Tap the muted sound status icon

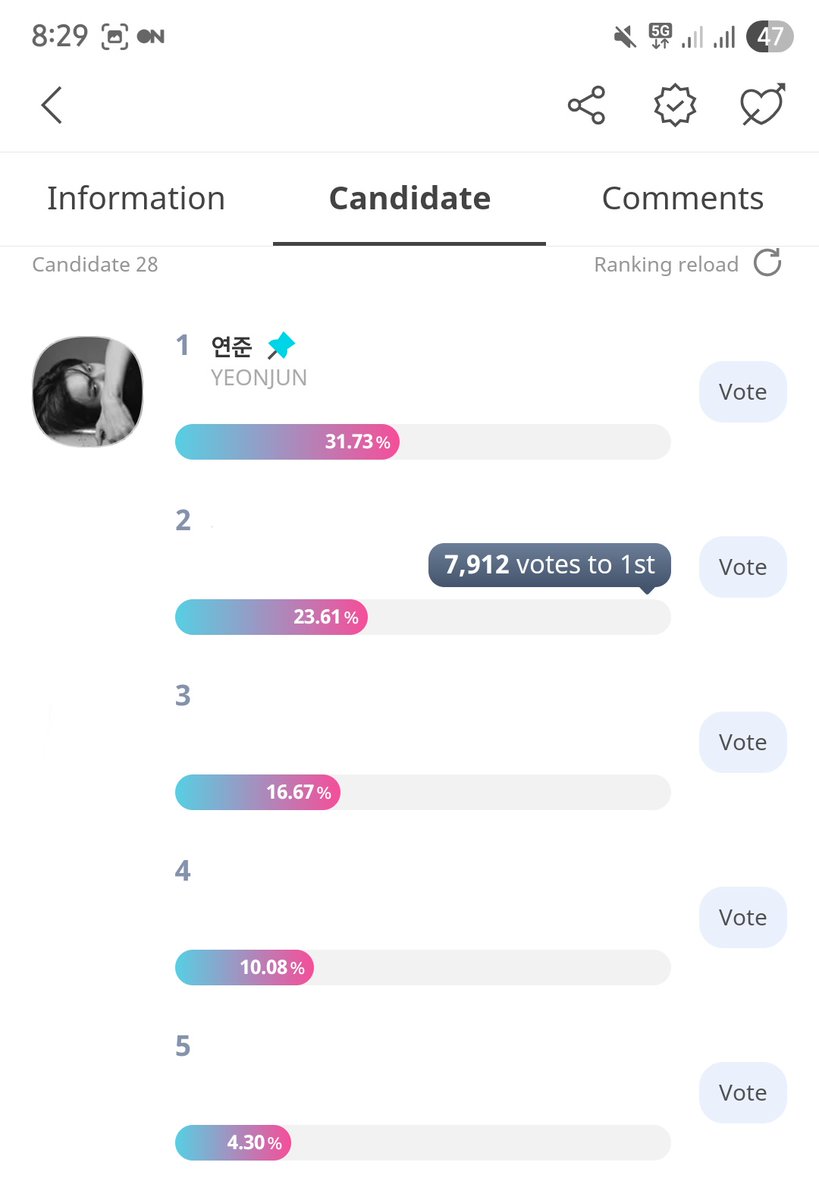625,37
